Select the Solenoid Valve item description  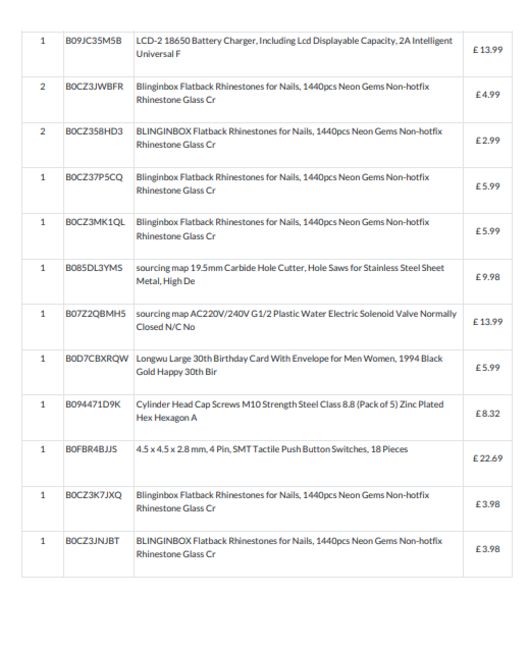click(x=296, y=320)
